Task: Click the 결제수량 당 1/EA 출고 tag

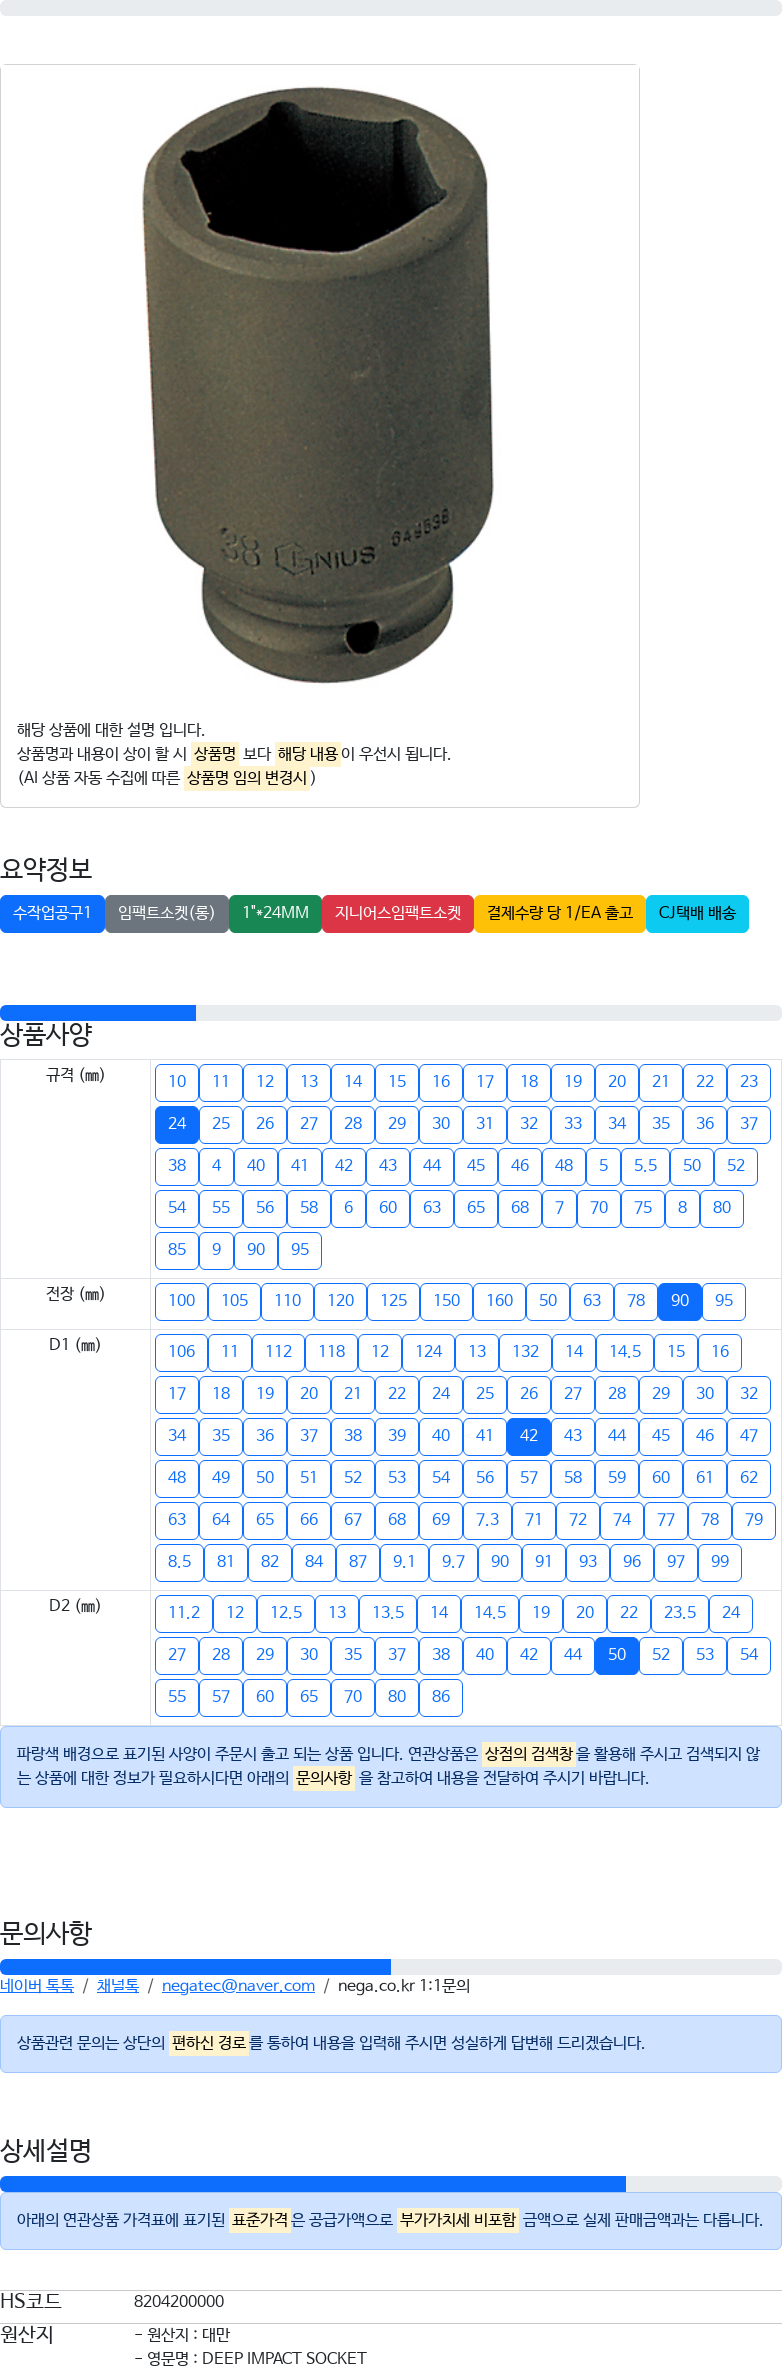Action: tap(560, 913)
